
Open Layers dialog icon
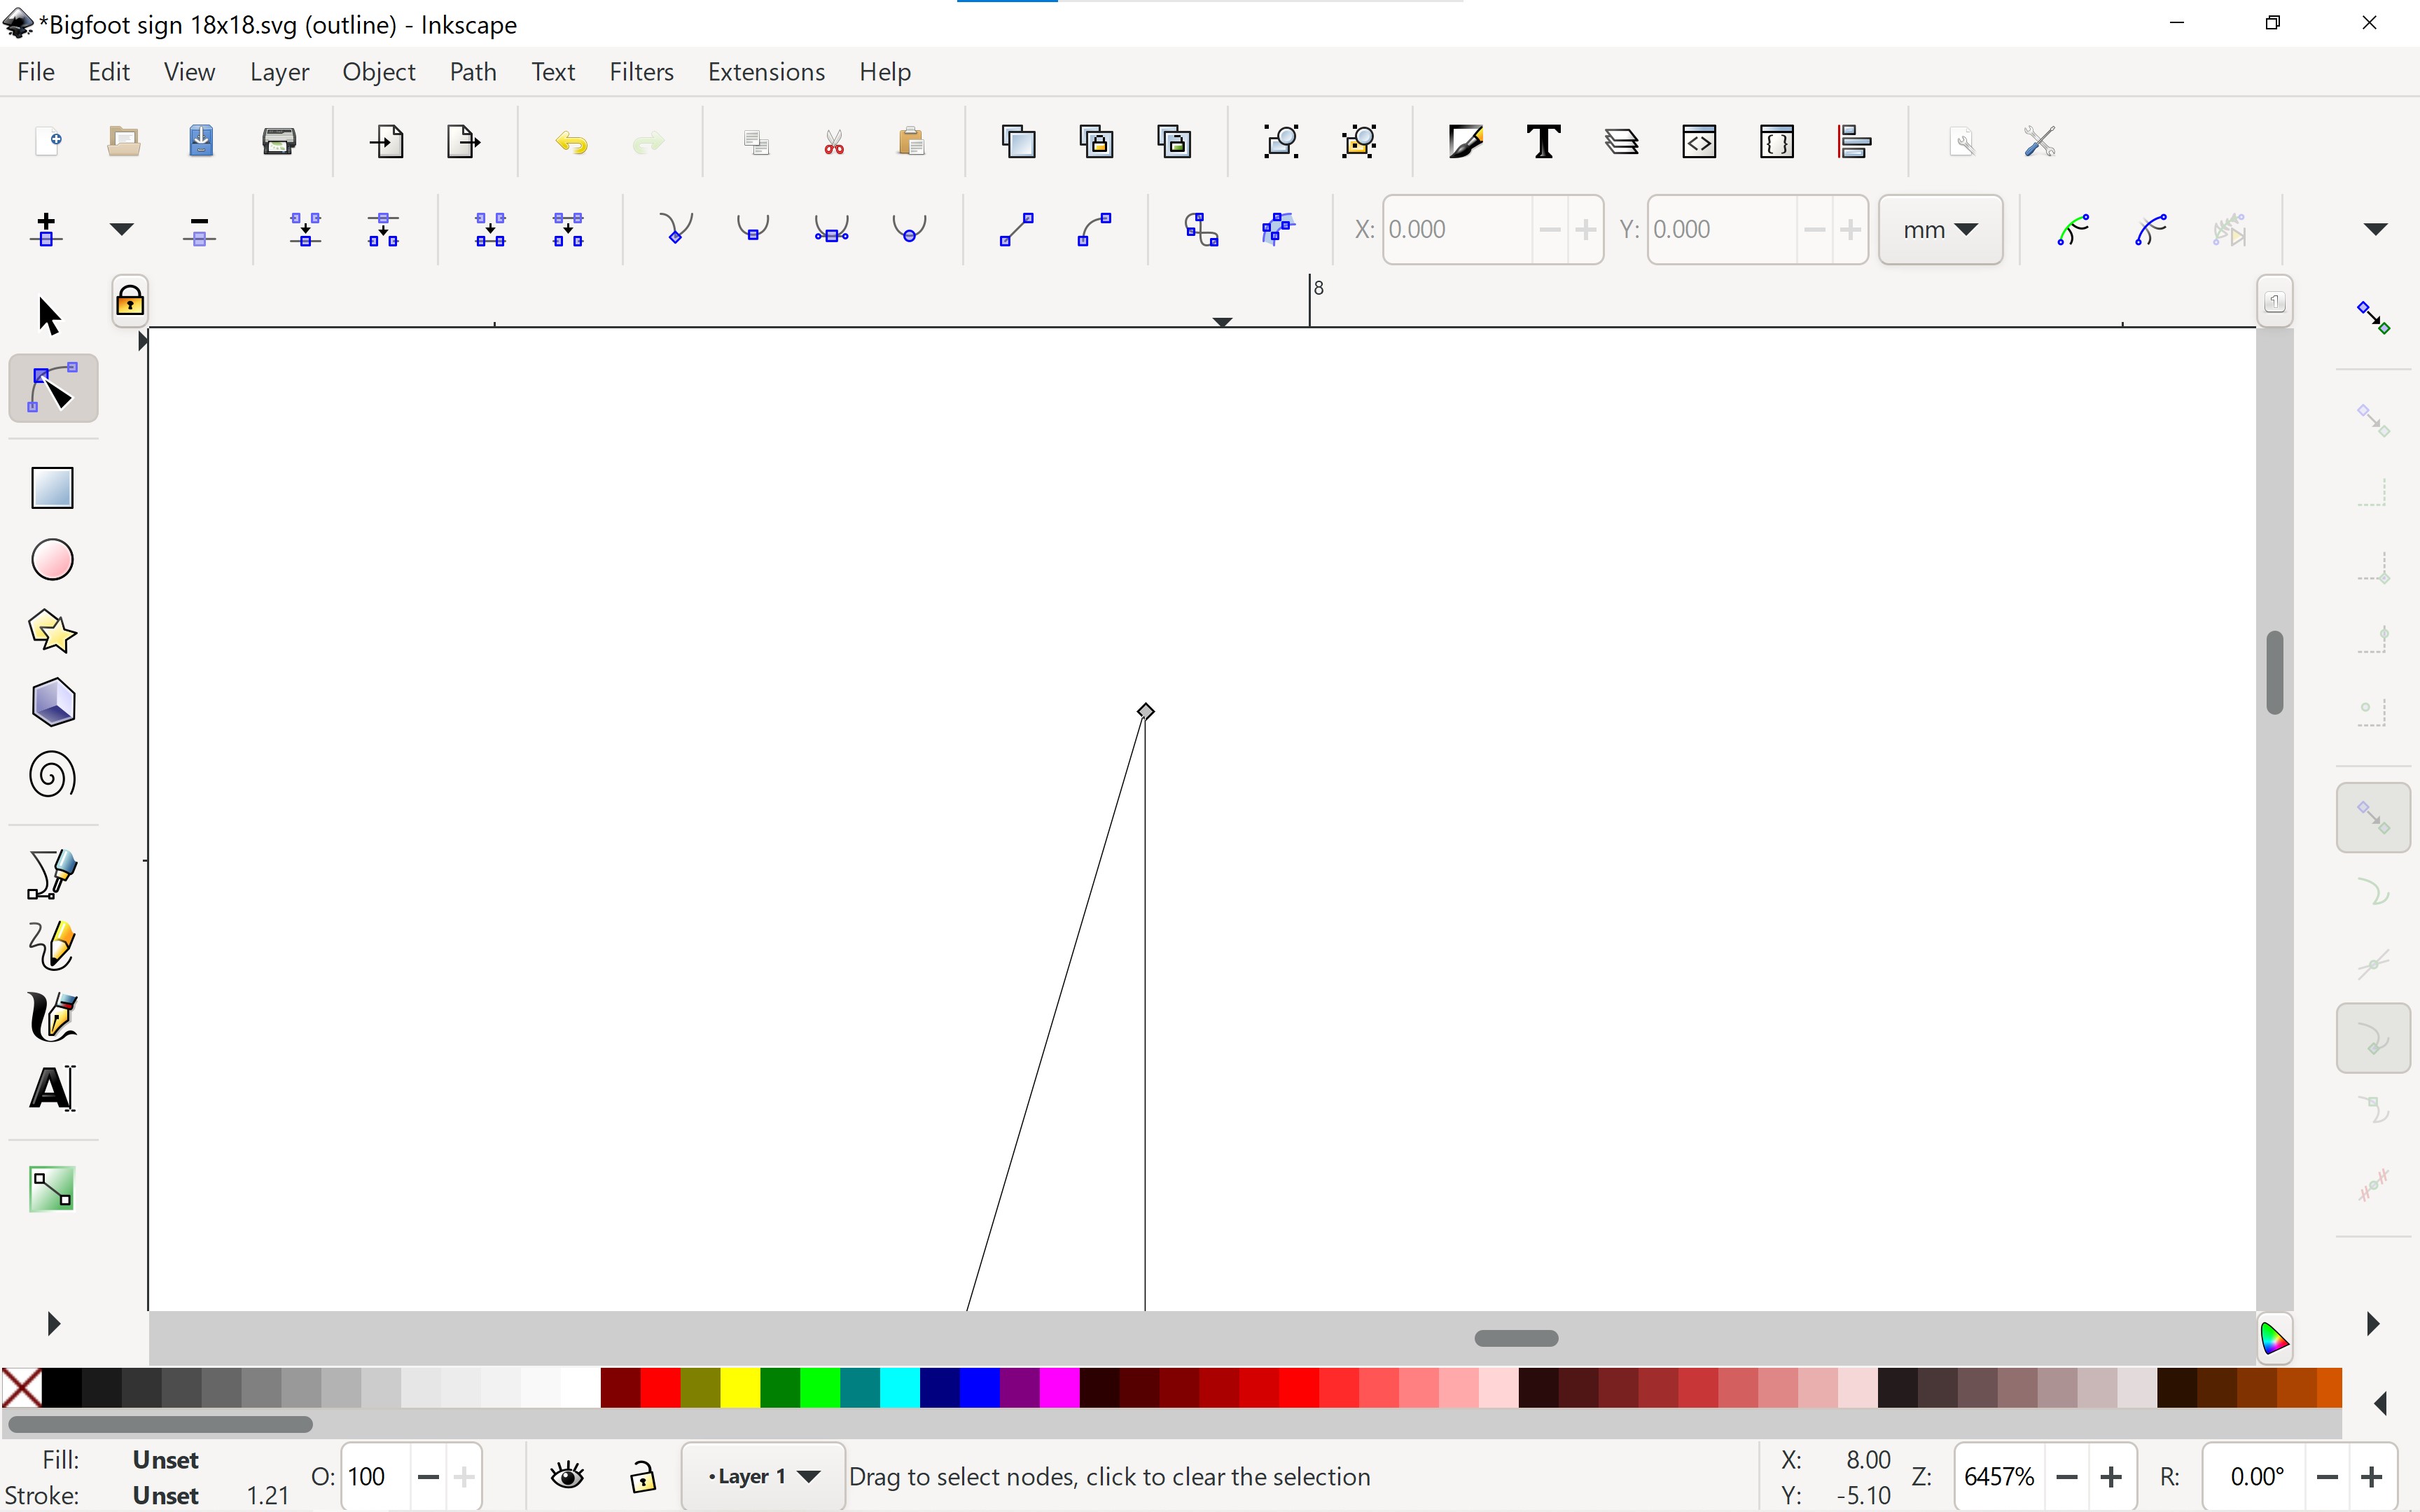coord(1621,141)
